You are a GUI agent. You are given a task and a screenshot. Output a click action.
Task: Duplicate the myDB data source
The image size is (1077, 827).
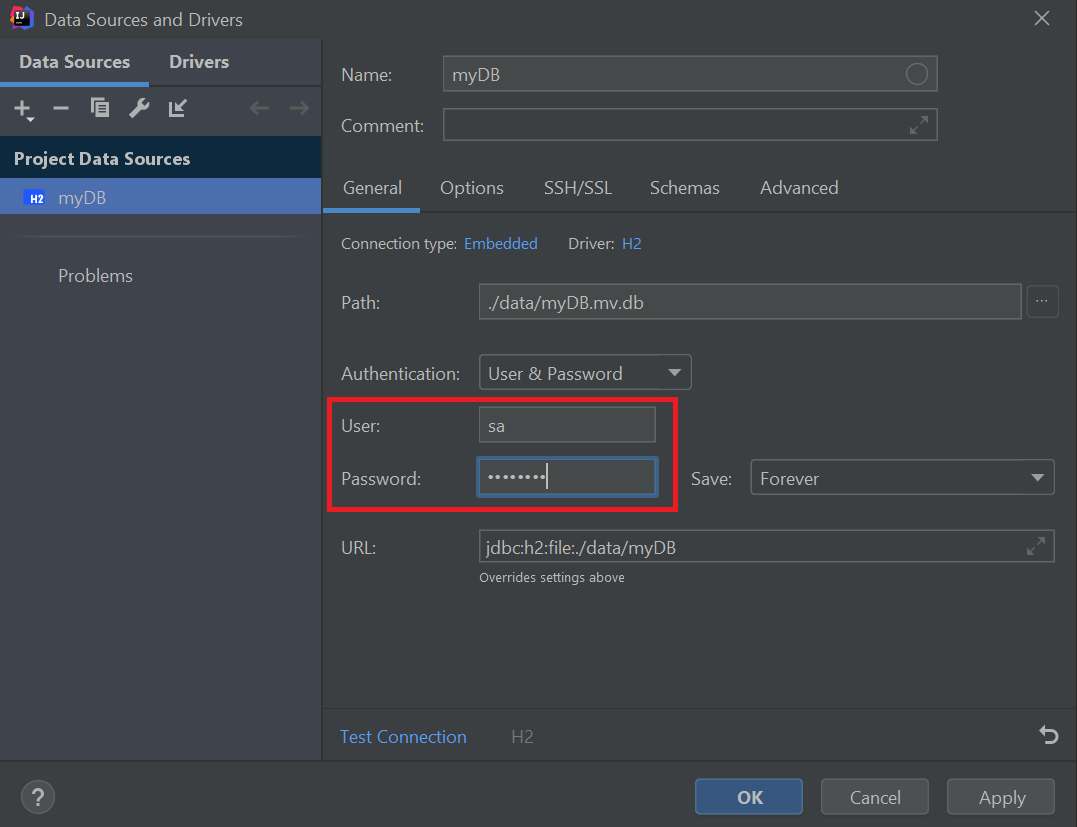(100, 107)
